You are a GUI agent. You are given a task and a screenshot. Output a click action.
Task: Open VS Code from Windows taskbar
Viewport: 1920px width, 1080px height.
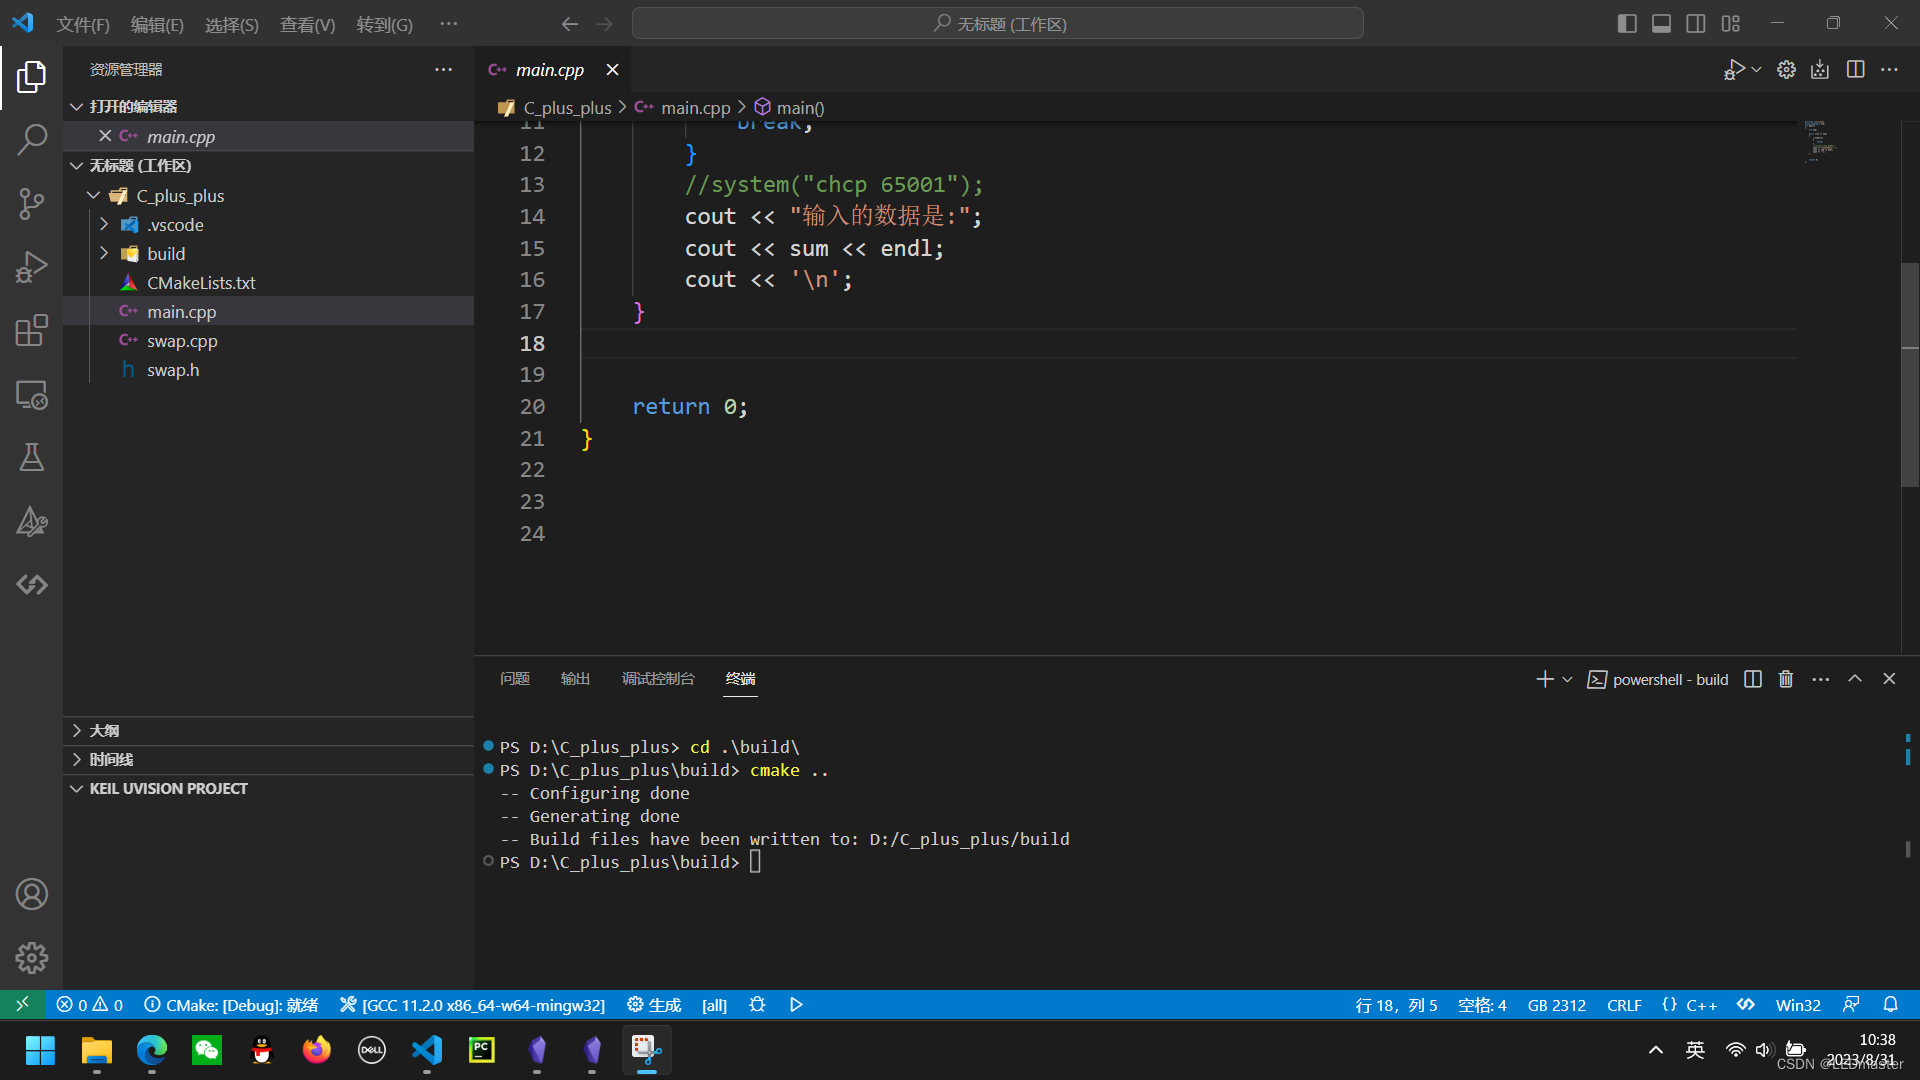427,1050
